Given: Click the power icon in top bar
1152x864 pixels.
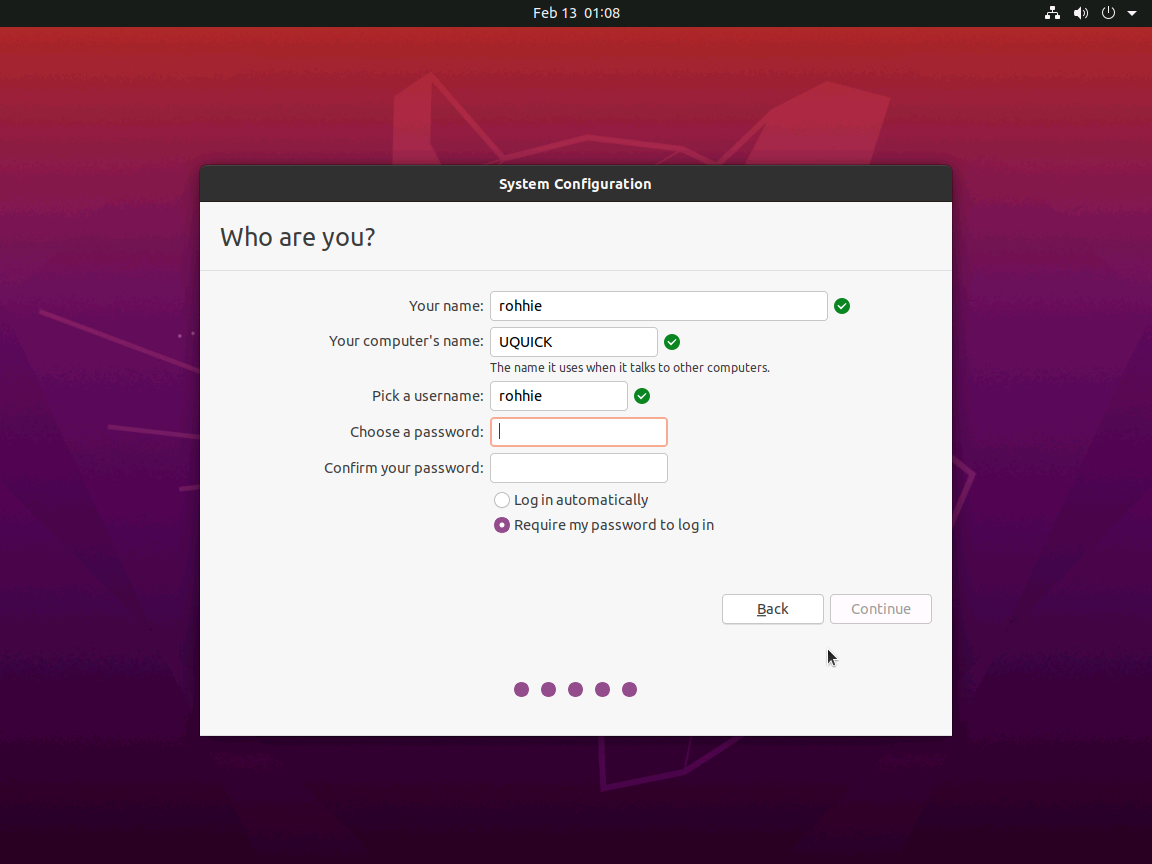Looking at the screenshot, I should 1108,12.
